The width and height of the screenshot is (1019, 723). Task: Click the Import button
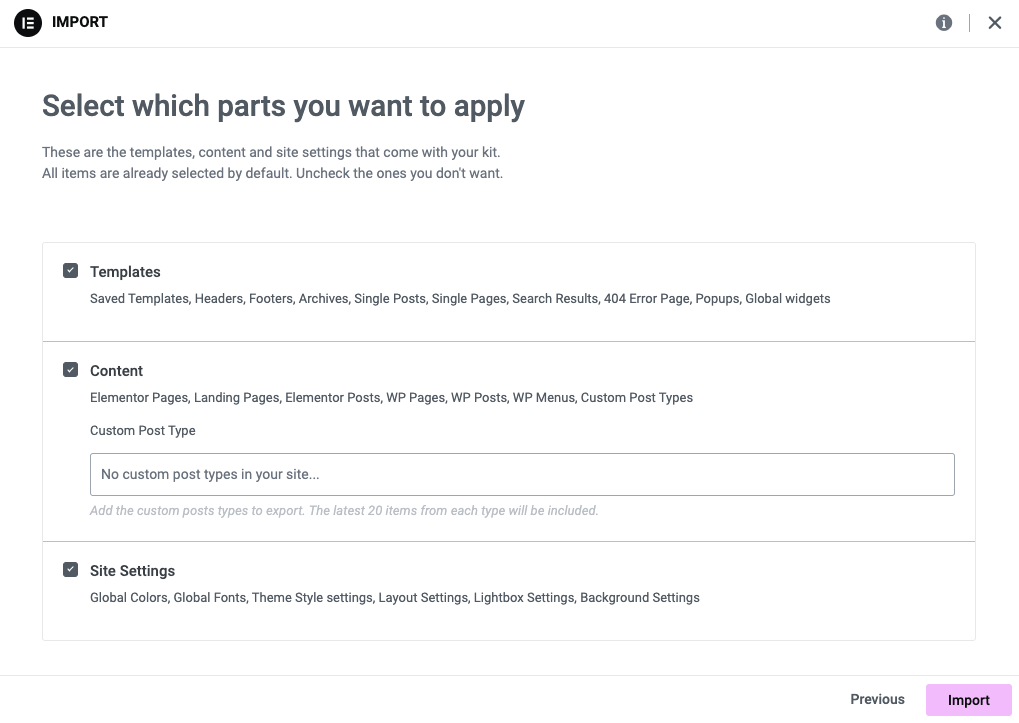pyautogui.click(x=968, y=700)
